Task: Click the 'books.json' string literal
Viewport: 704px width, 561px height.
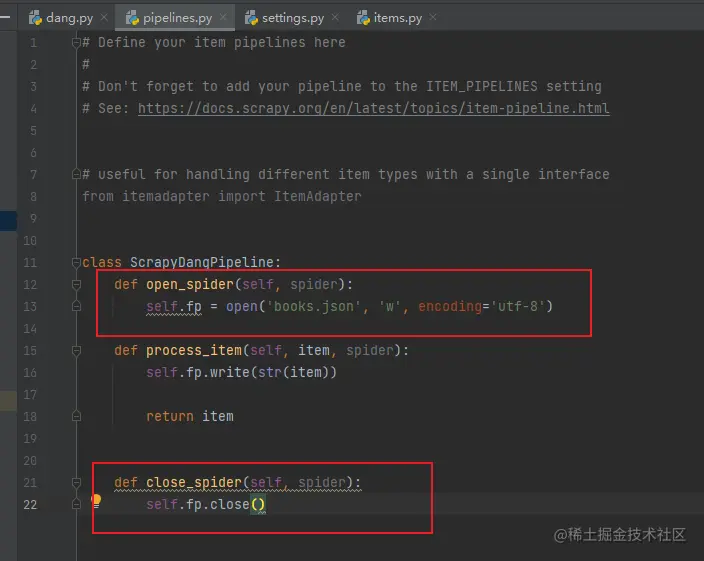Action: [x=314, y=306]
